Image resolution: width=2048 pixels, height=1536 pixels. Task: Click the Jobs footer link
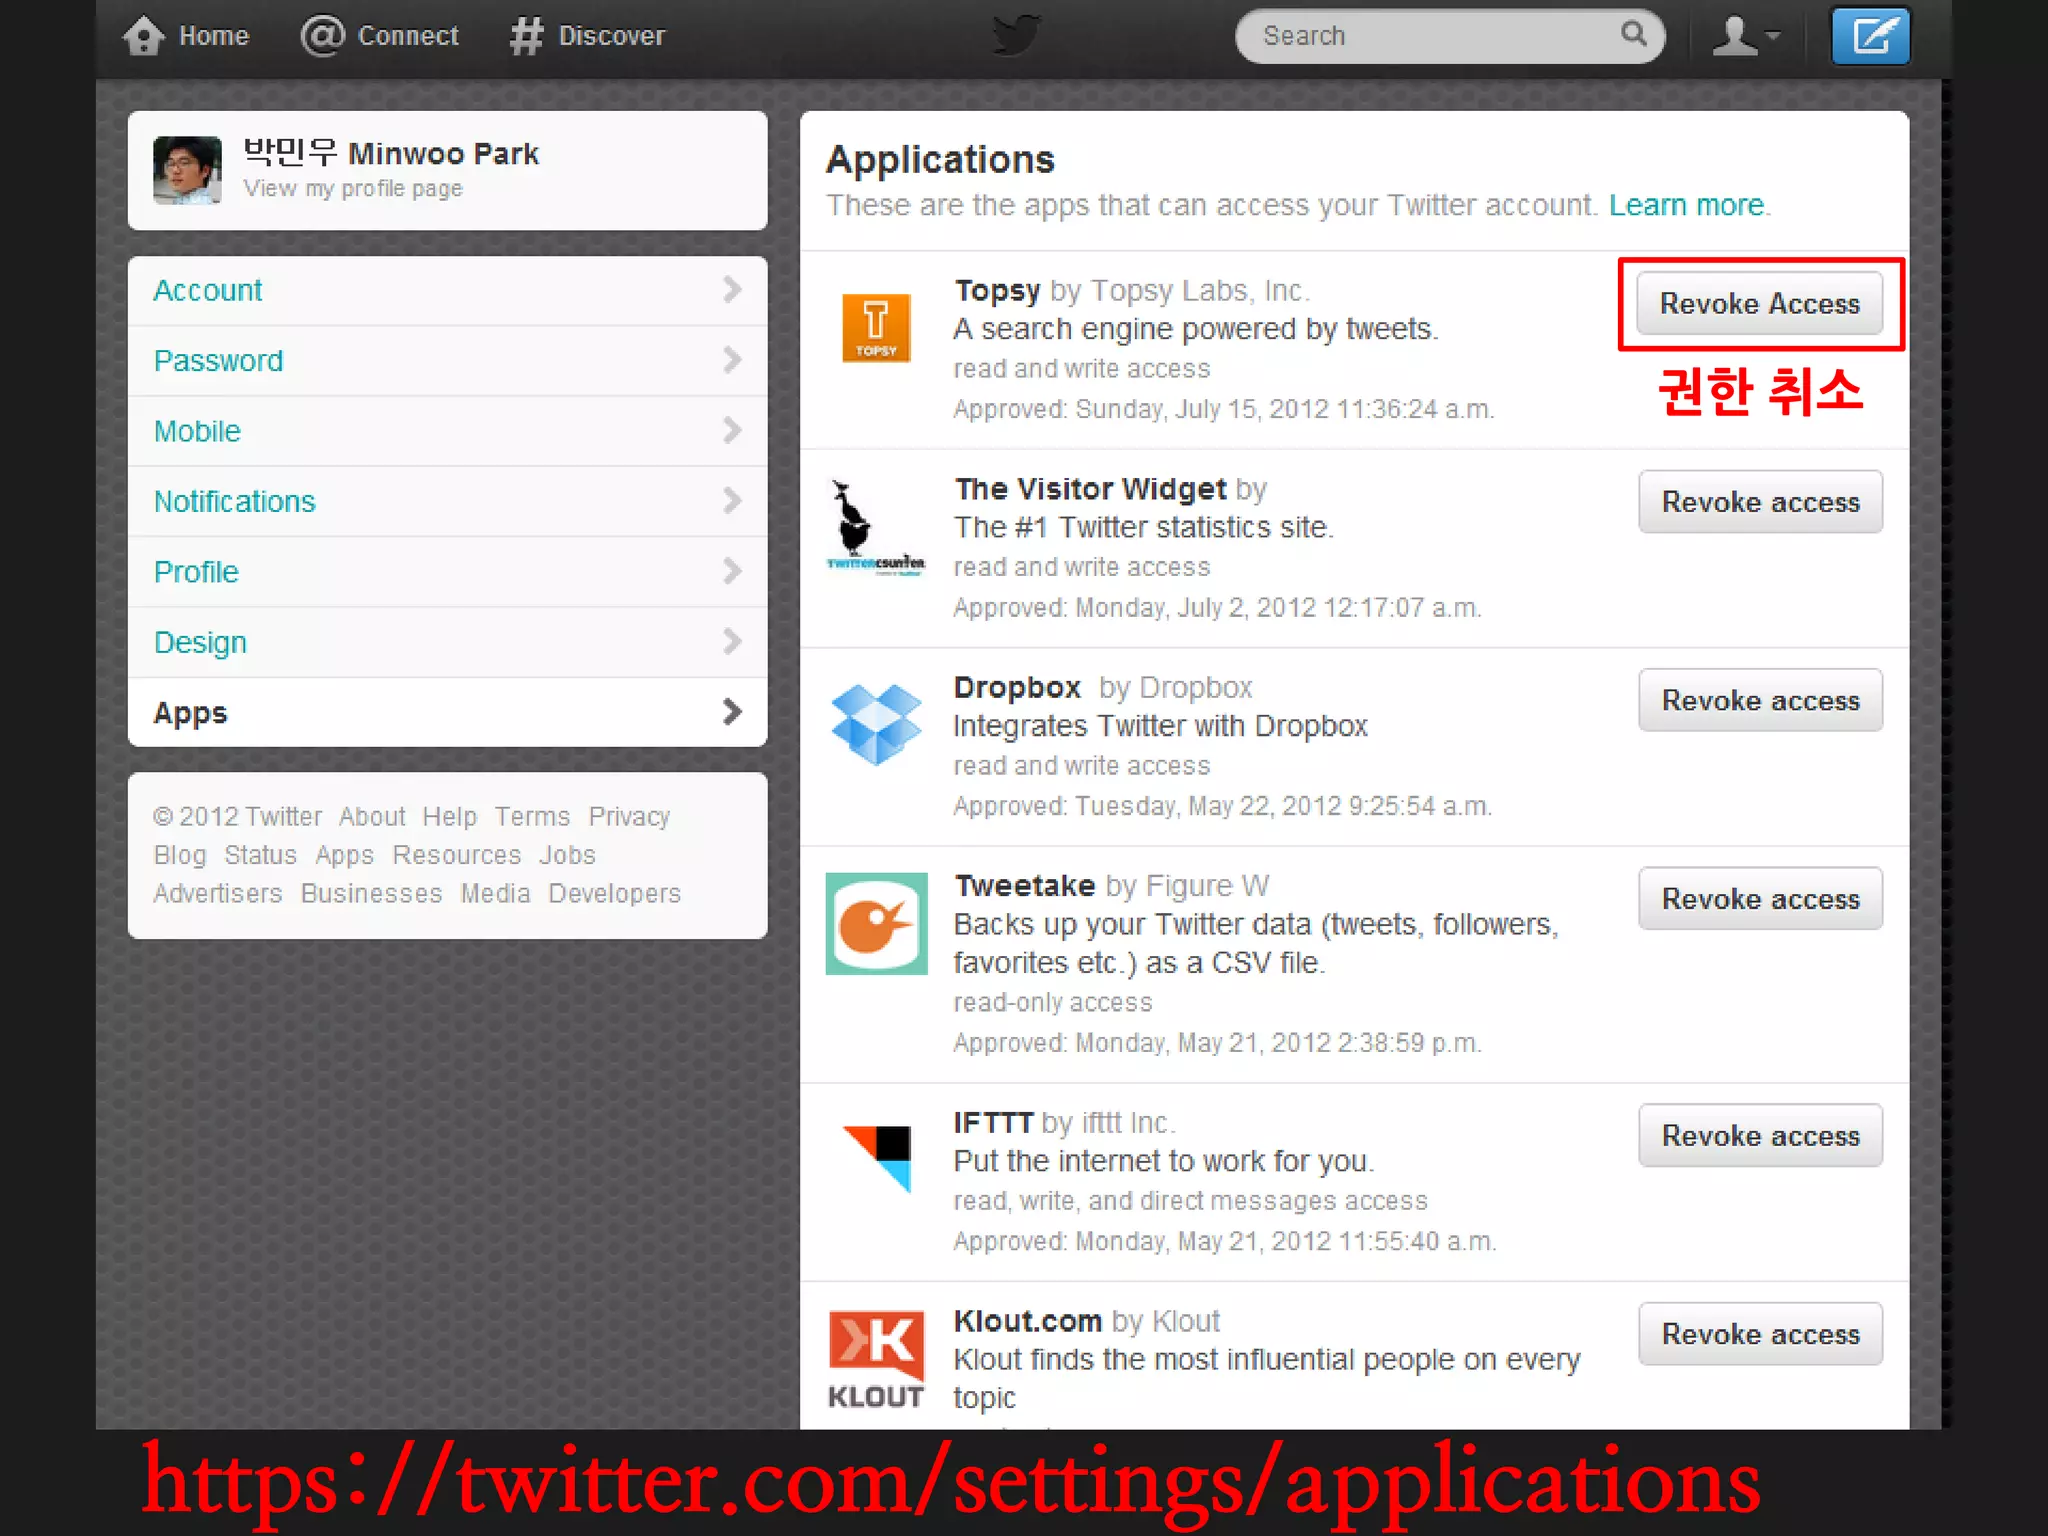[x=567, y=855]
